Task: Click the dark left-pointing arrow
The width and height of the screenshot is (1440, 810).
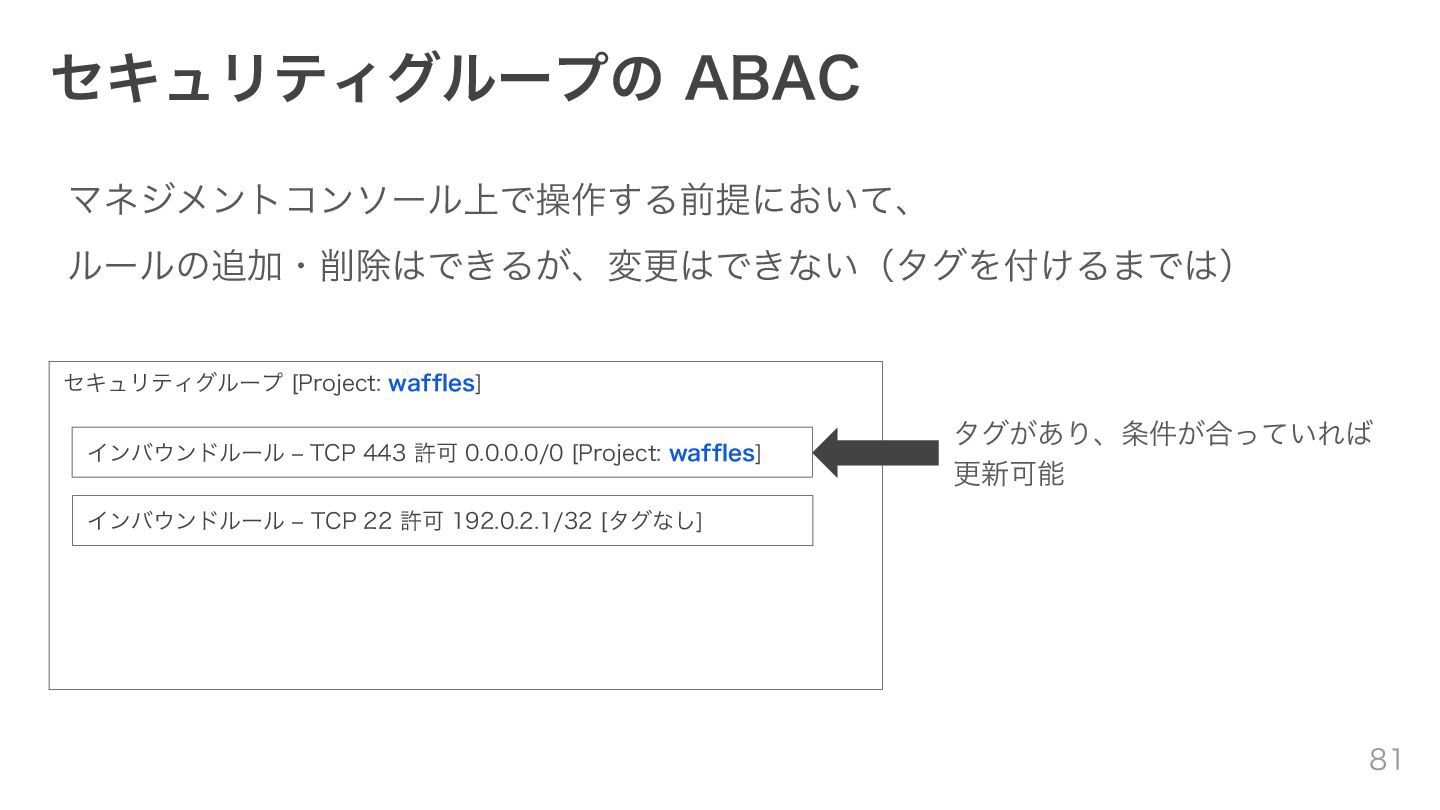Action: [876, 453]
